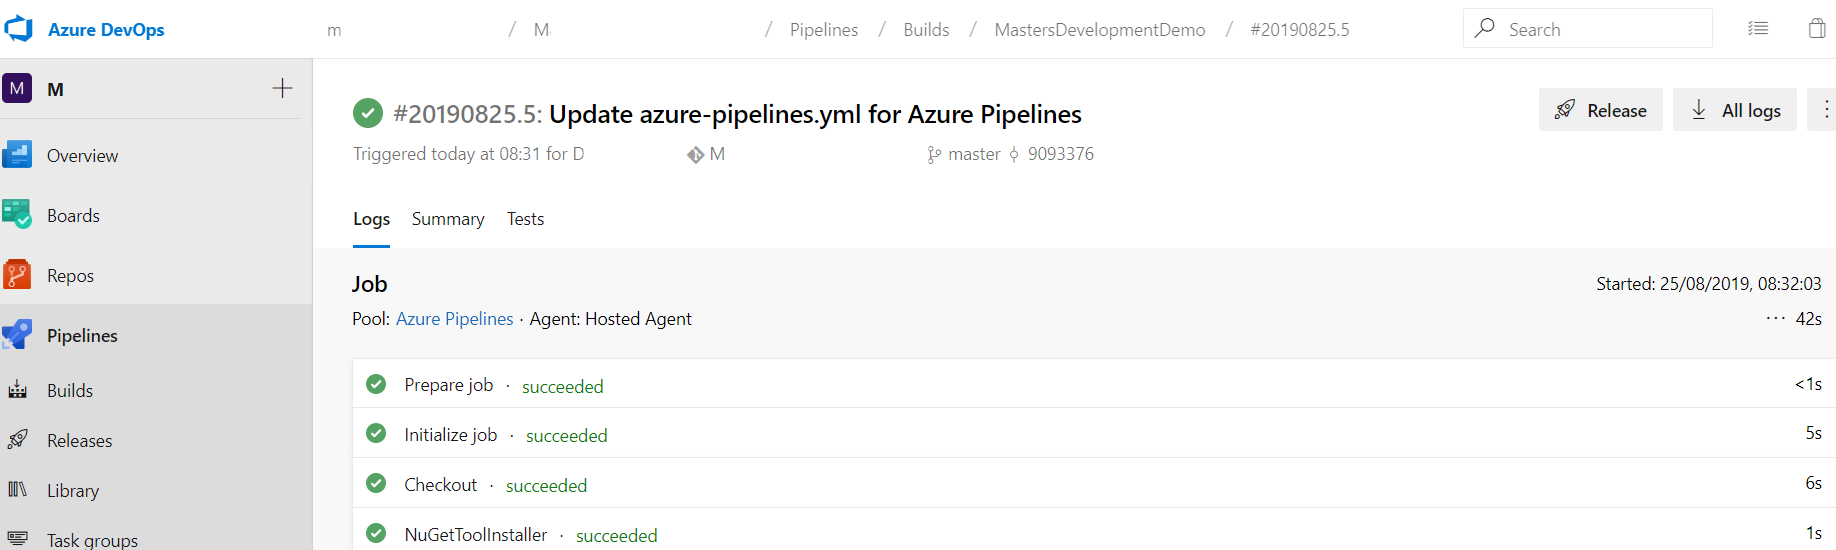Click the Prepare job success icon
The image size is (1836, 550).
tap(376, 384)
